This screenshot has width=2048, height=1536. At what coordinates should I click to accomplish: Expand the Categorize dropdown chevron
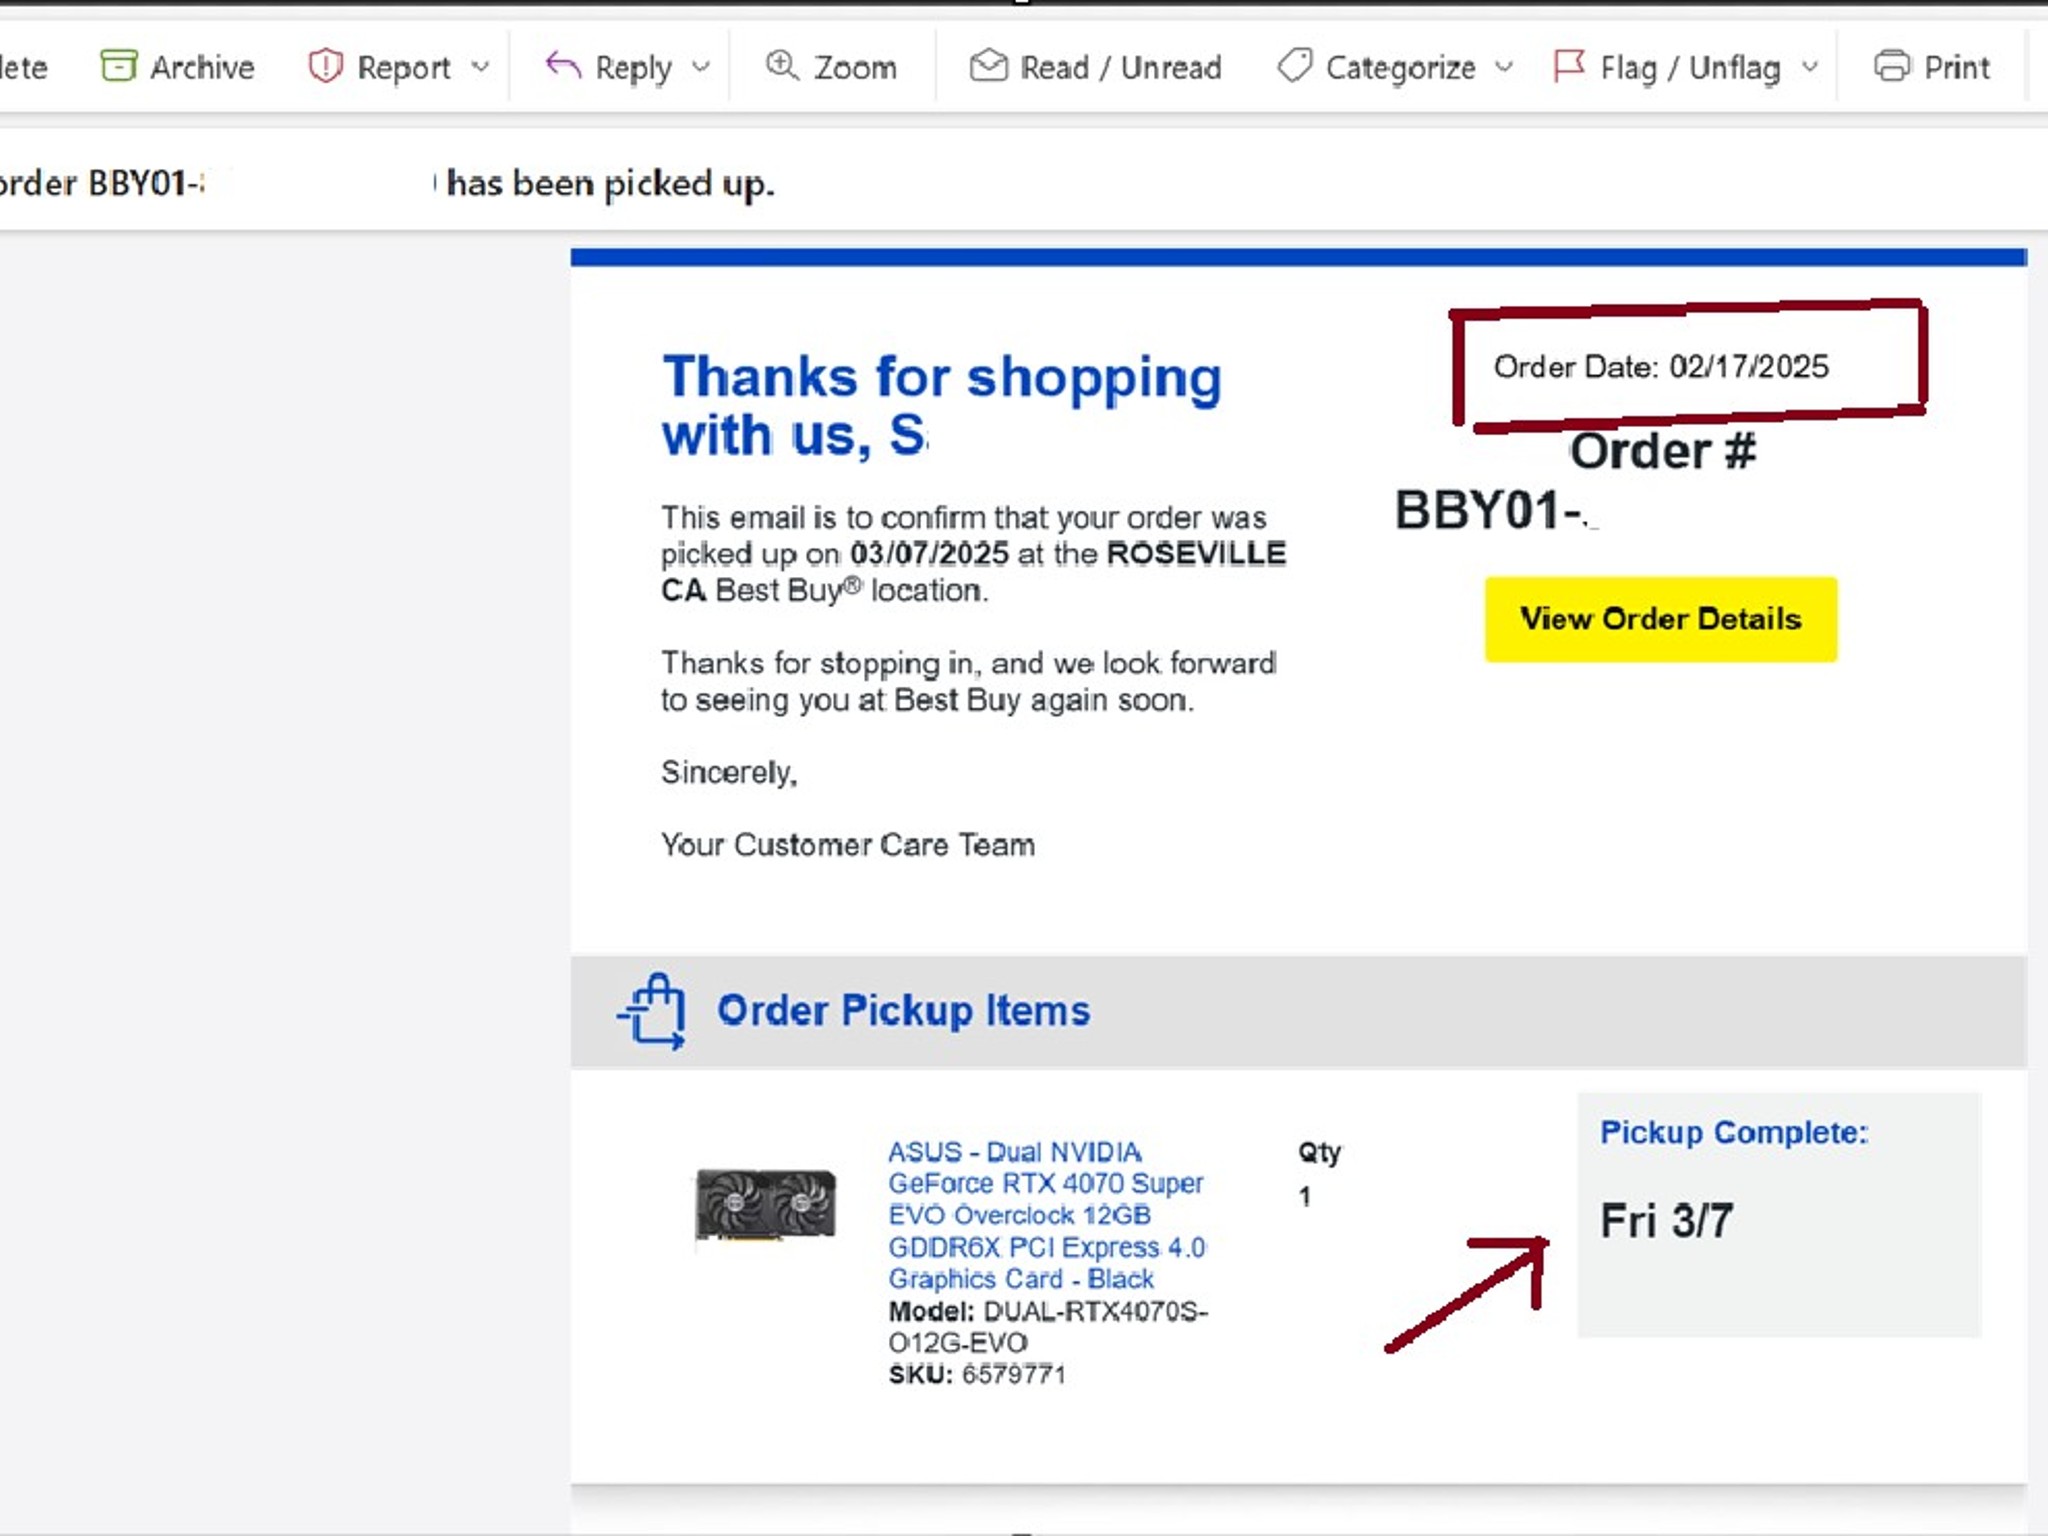(x=1504, y=67)
